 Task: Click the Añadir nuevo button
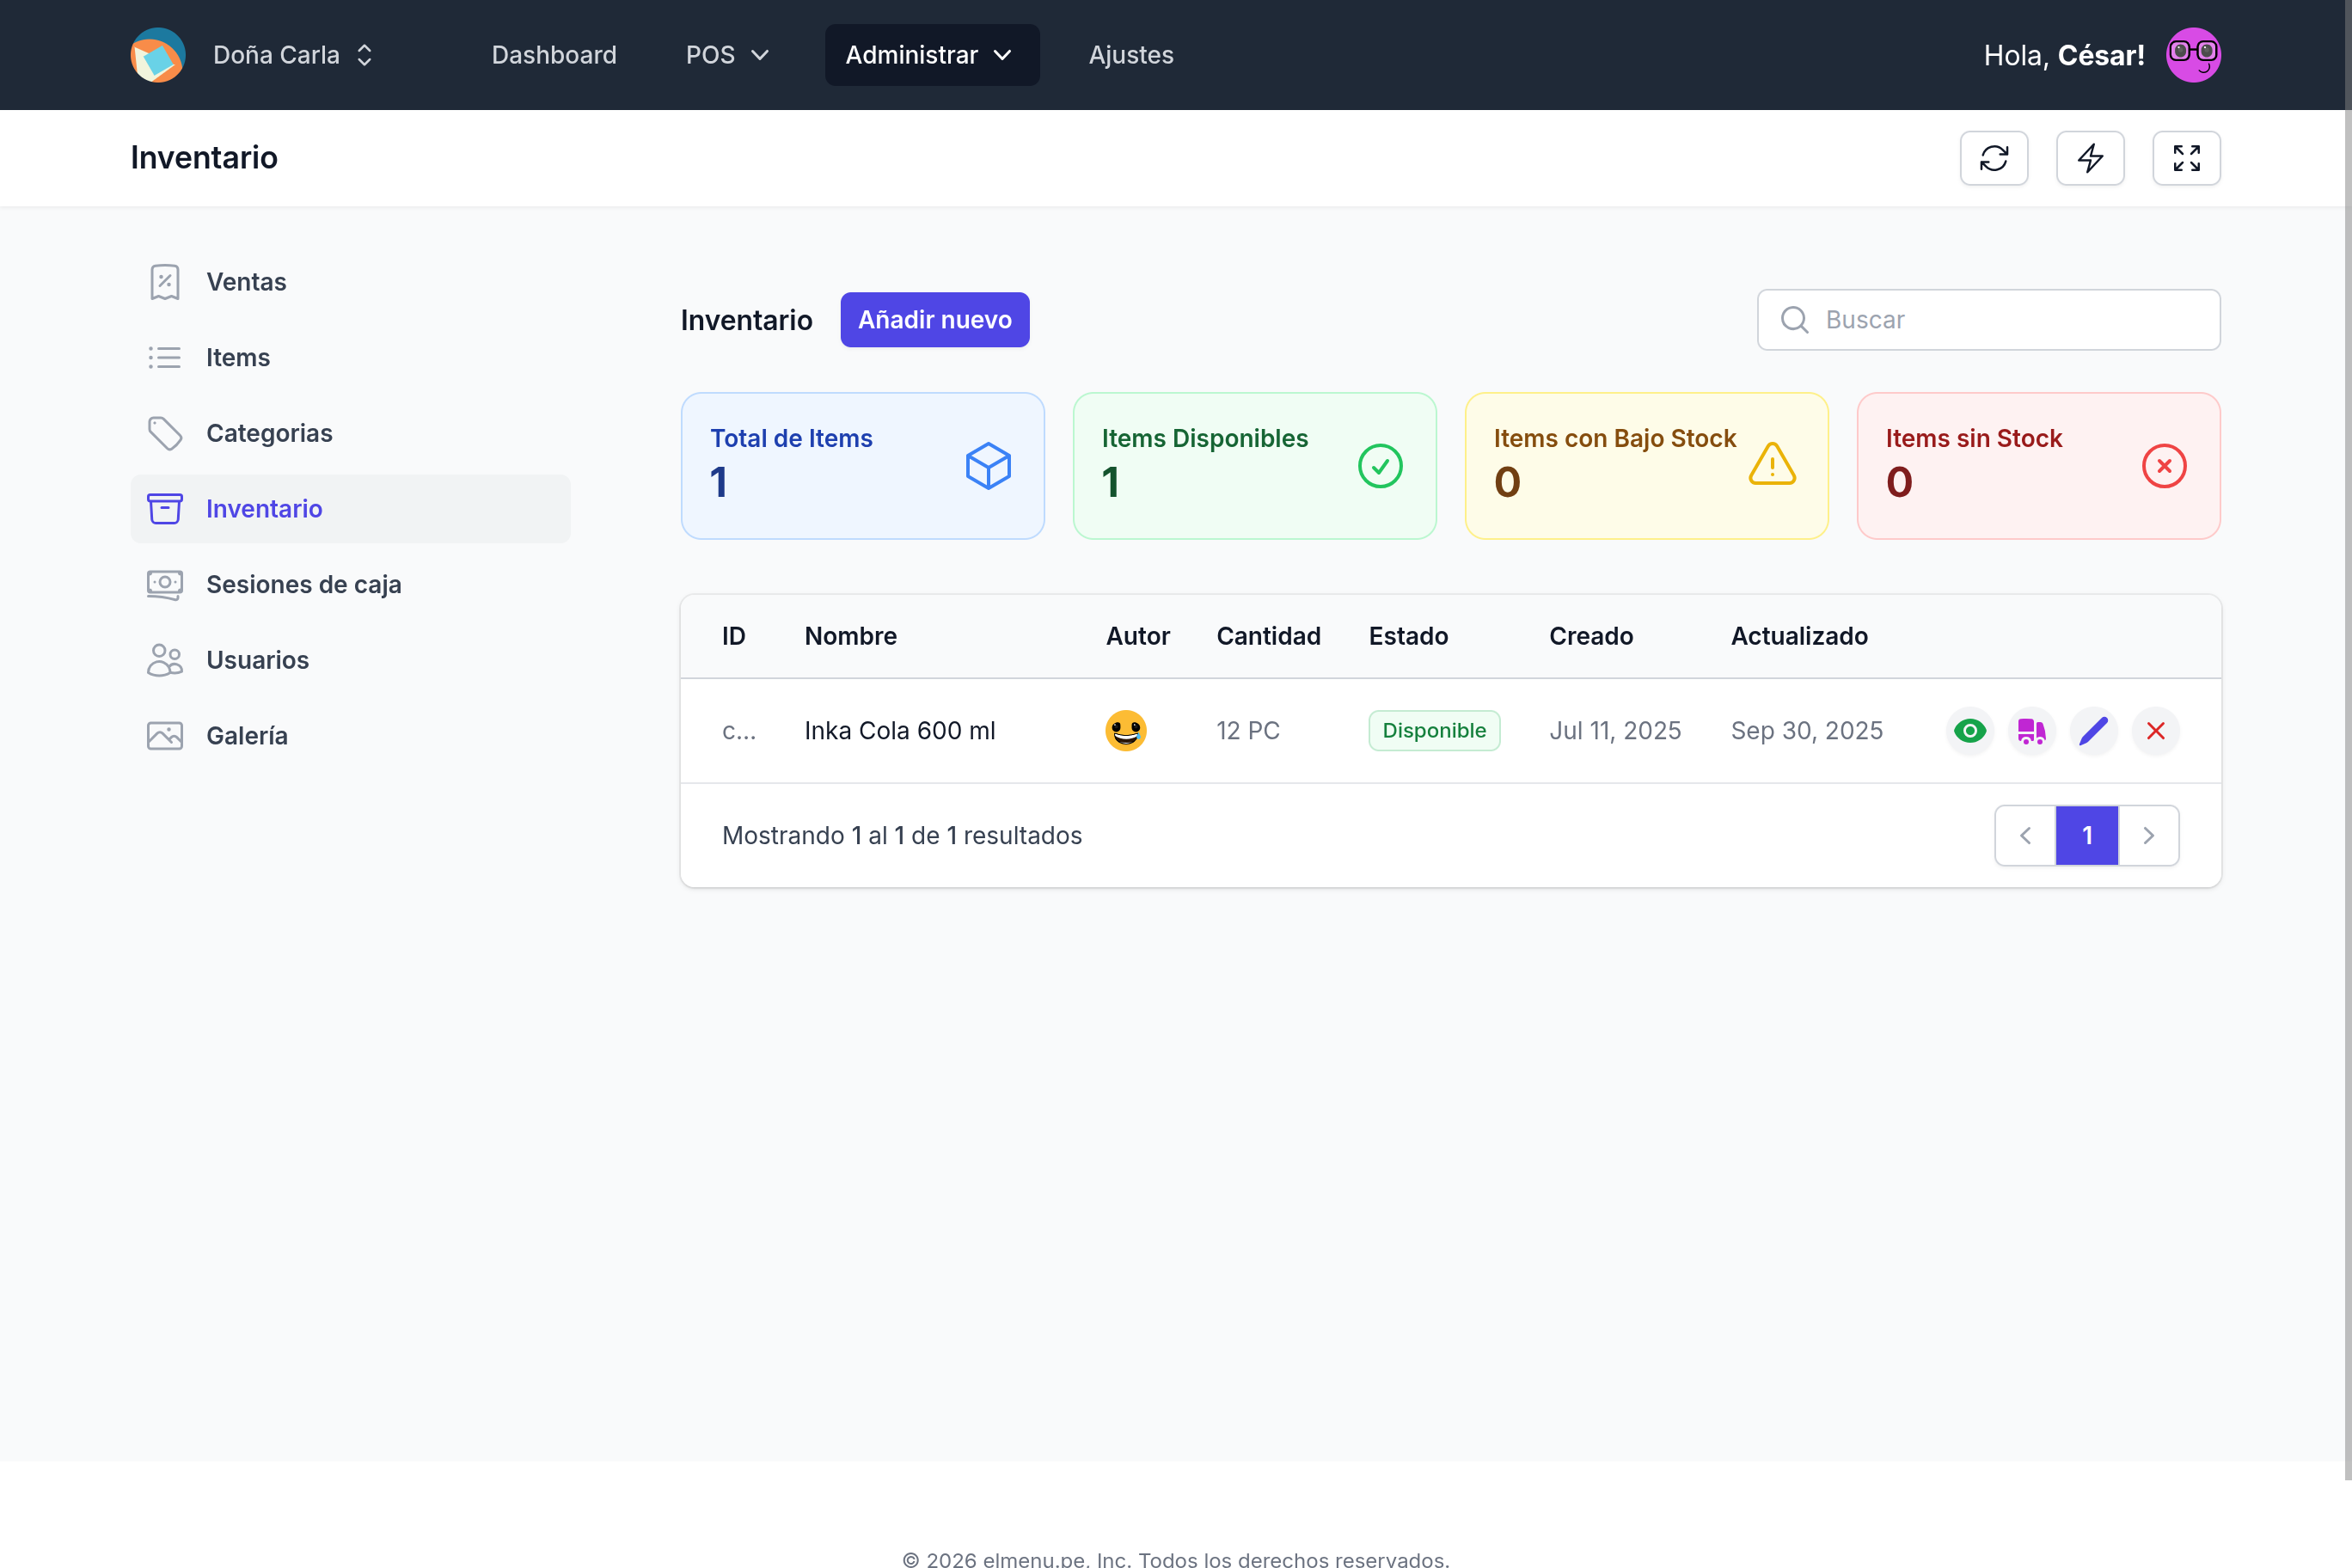pyautogui.click(x=934, y=320)
